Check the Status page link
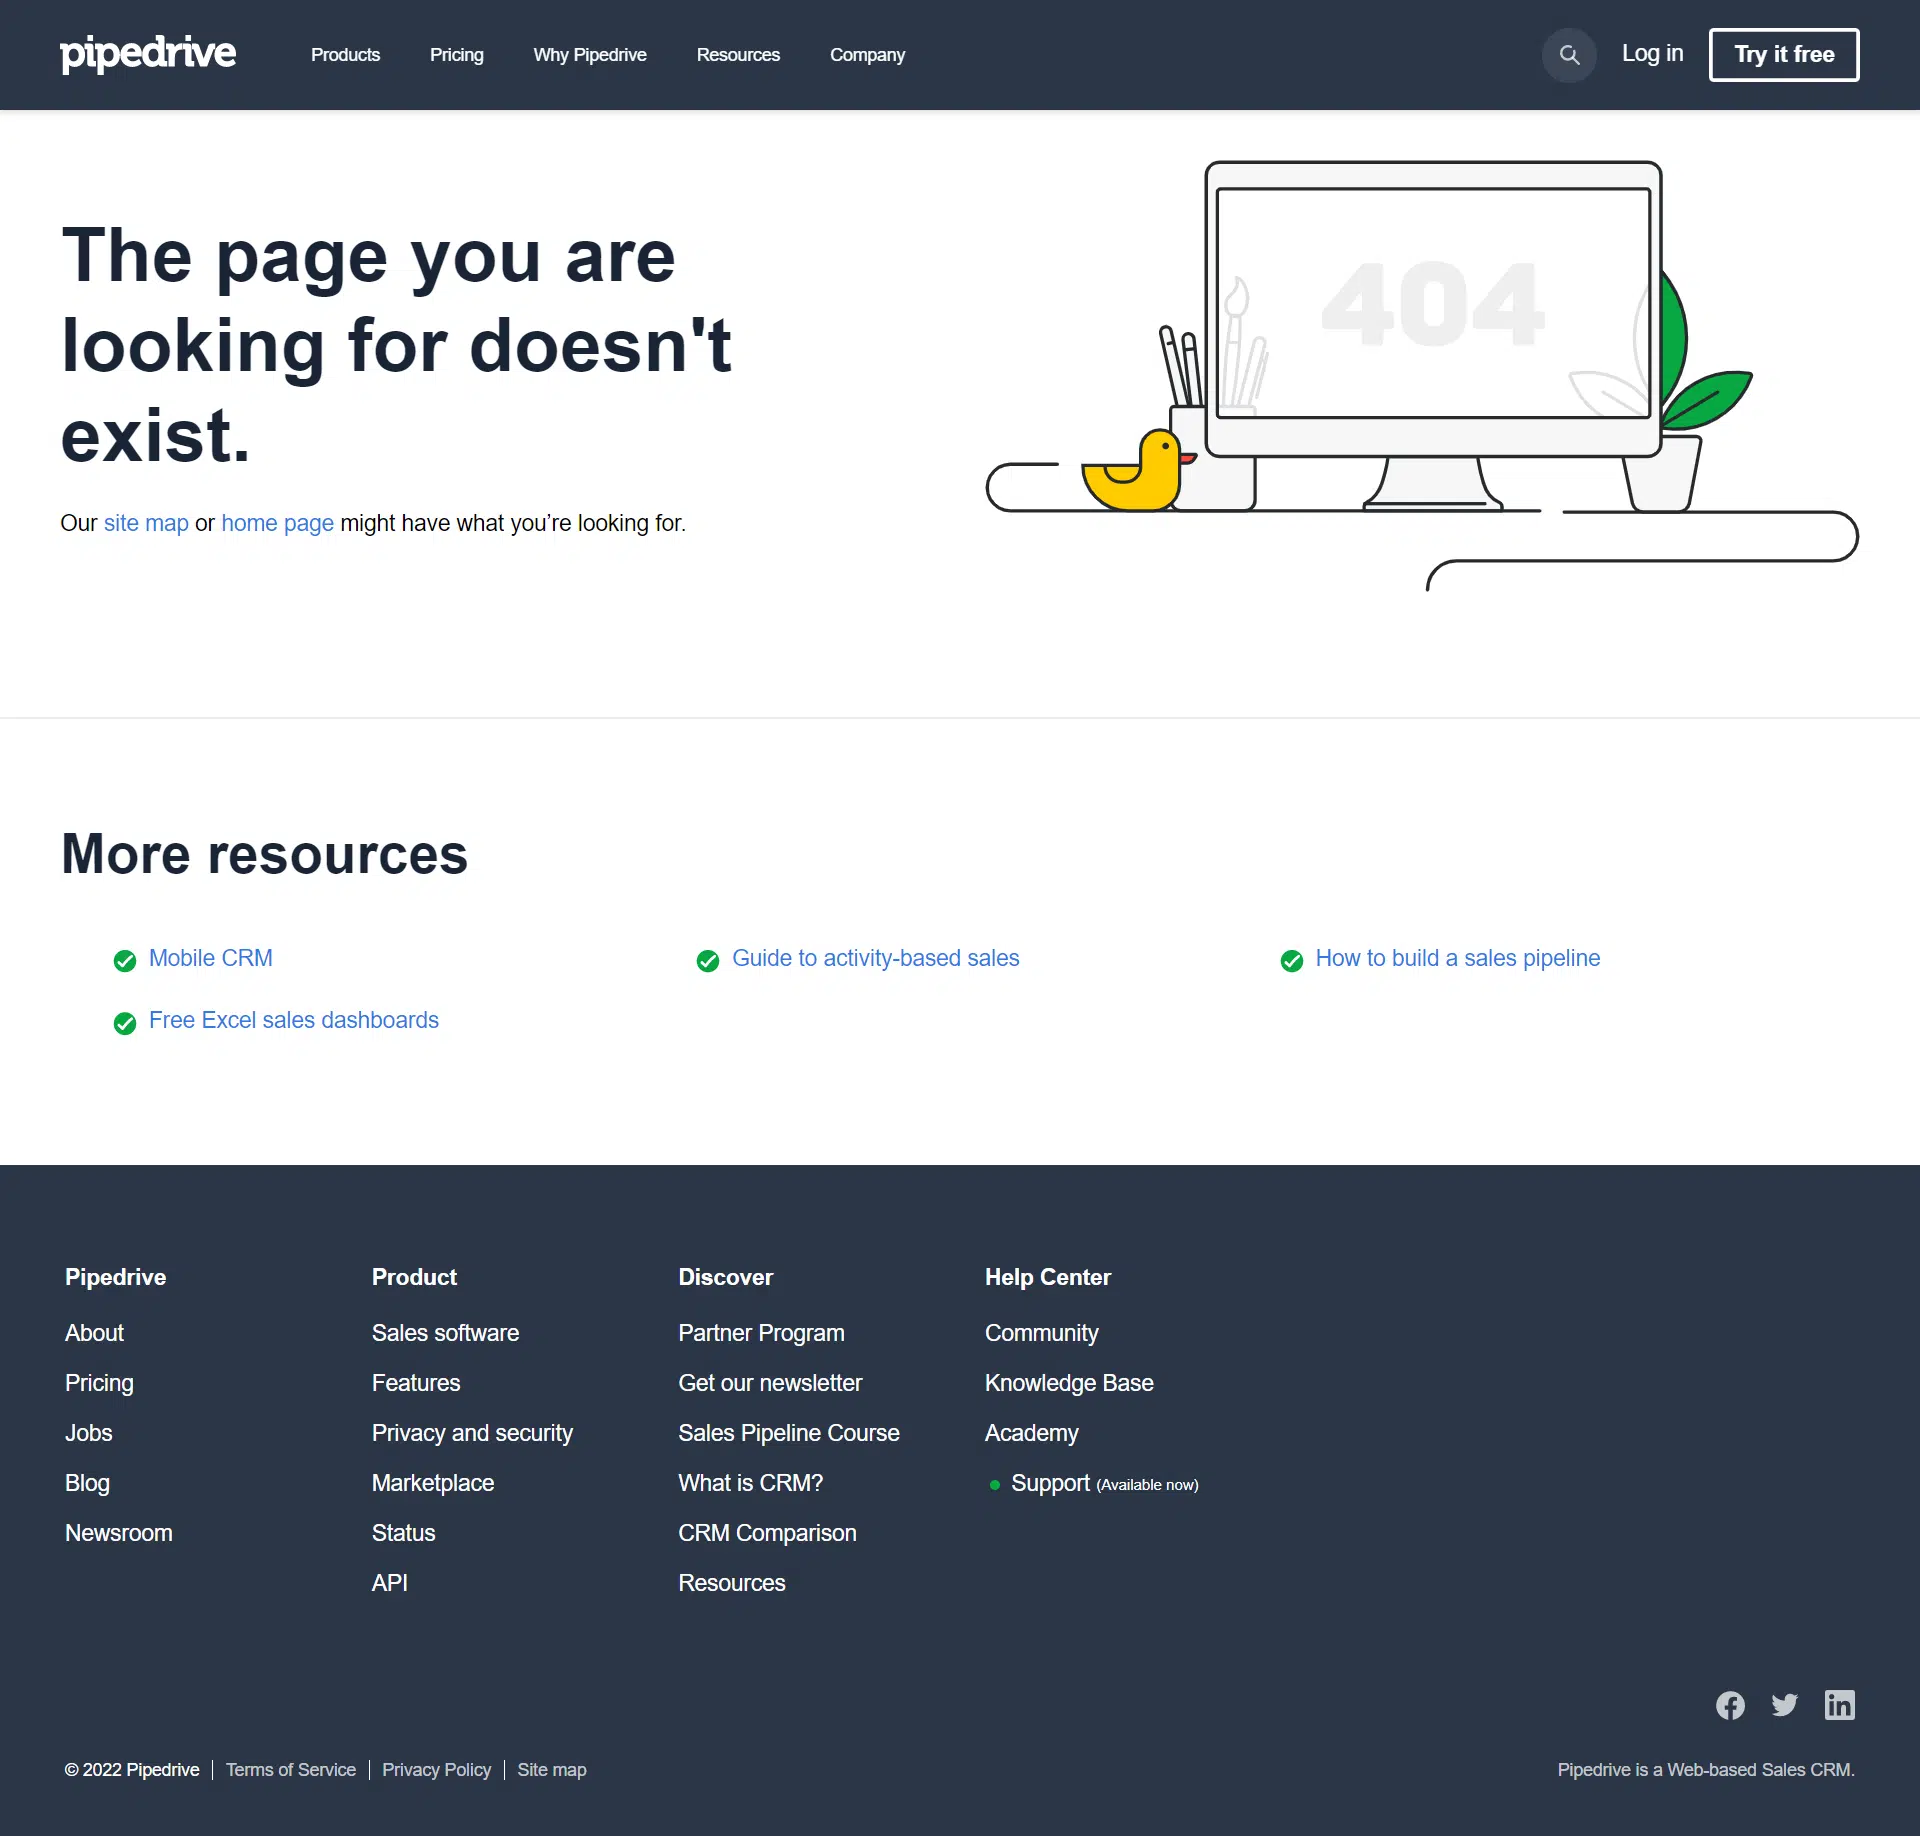Image resolution: width=1920 pixels, height=1836 pixels. [x=403, y=1533]
